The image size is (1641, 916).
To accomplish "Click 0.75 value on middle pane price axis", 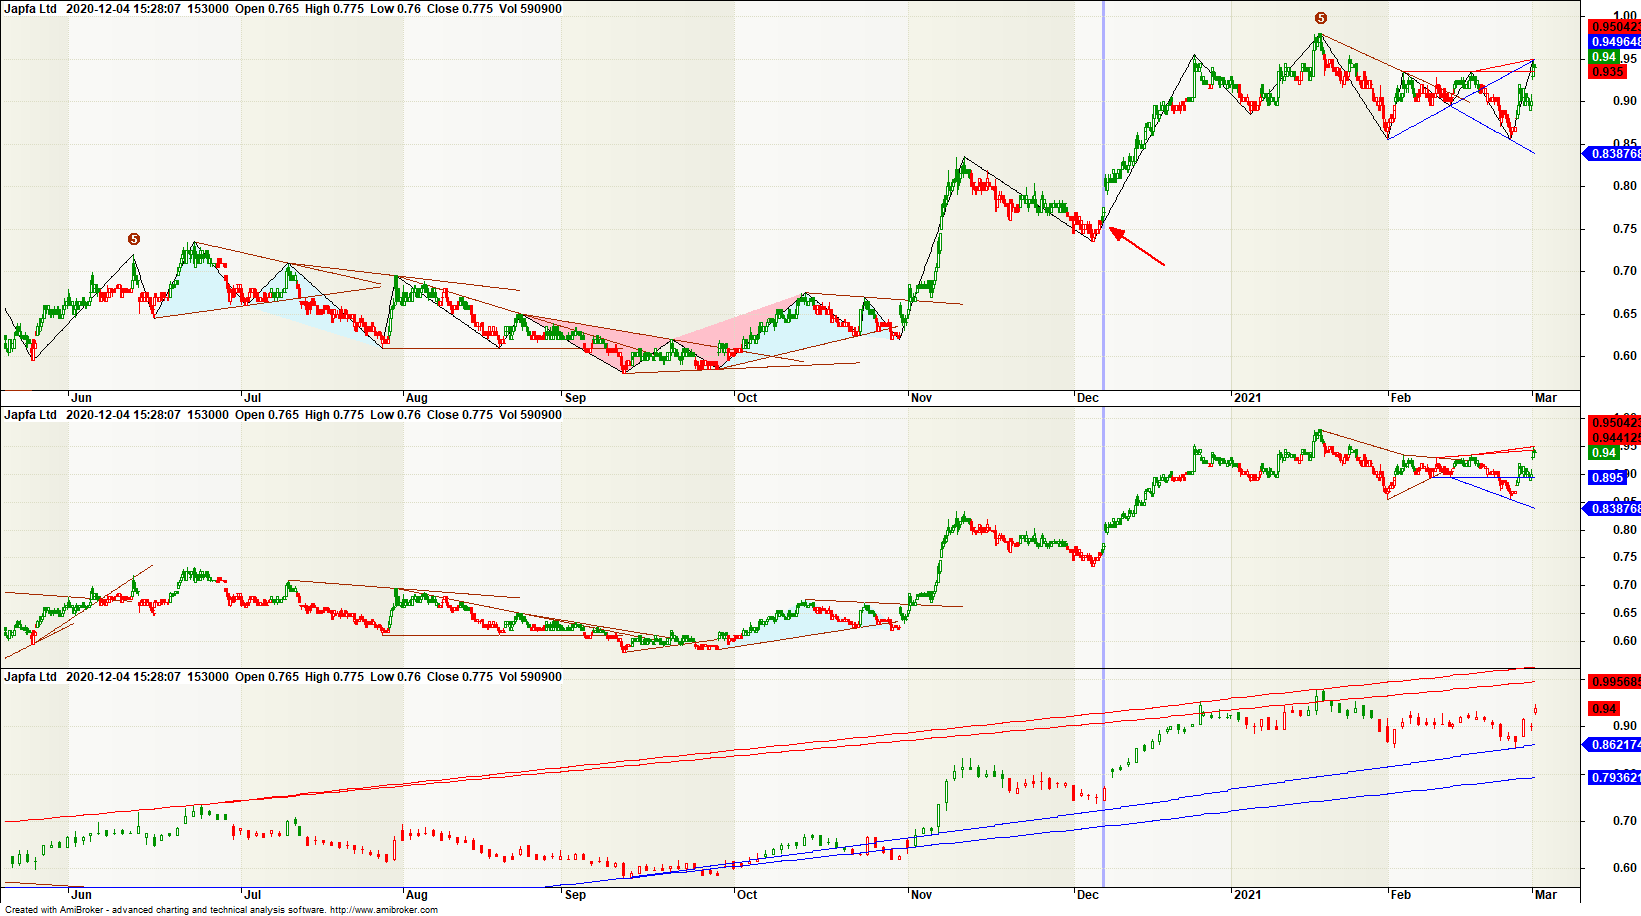I will click(x=1625, y=557).
